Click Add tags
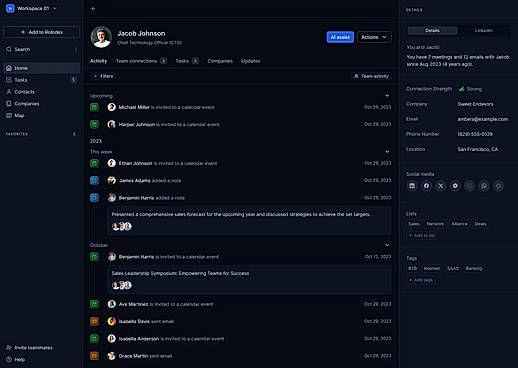 (x=421, y=280)
